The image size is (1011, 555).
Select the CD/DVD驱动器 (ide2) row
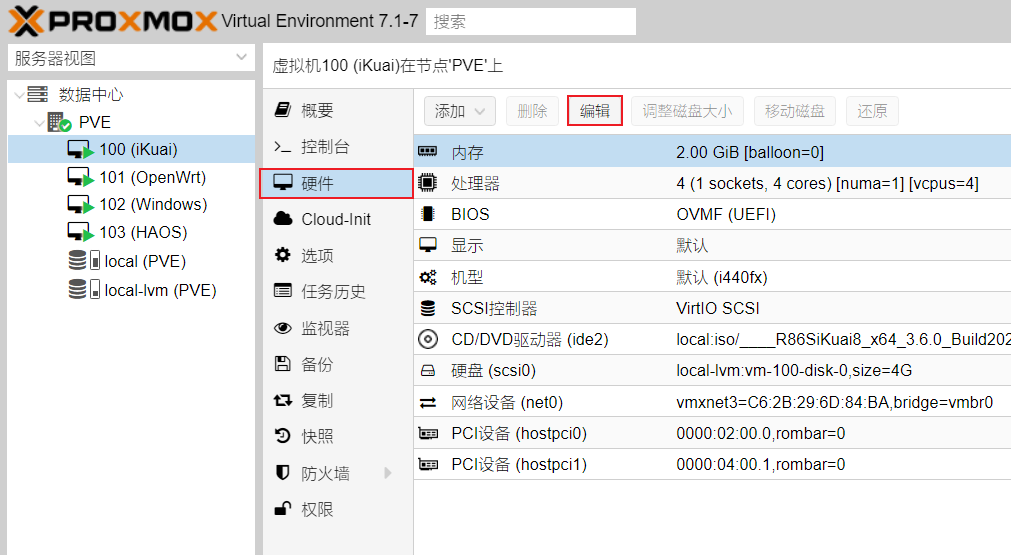click(712, 339)
